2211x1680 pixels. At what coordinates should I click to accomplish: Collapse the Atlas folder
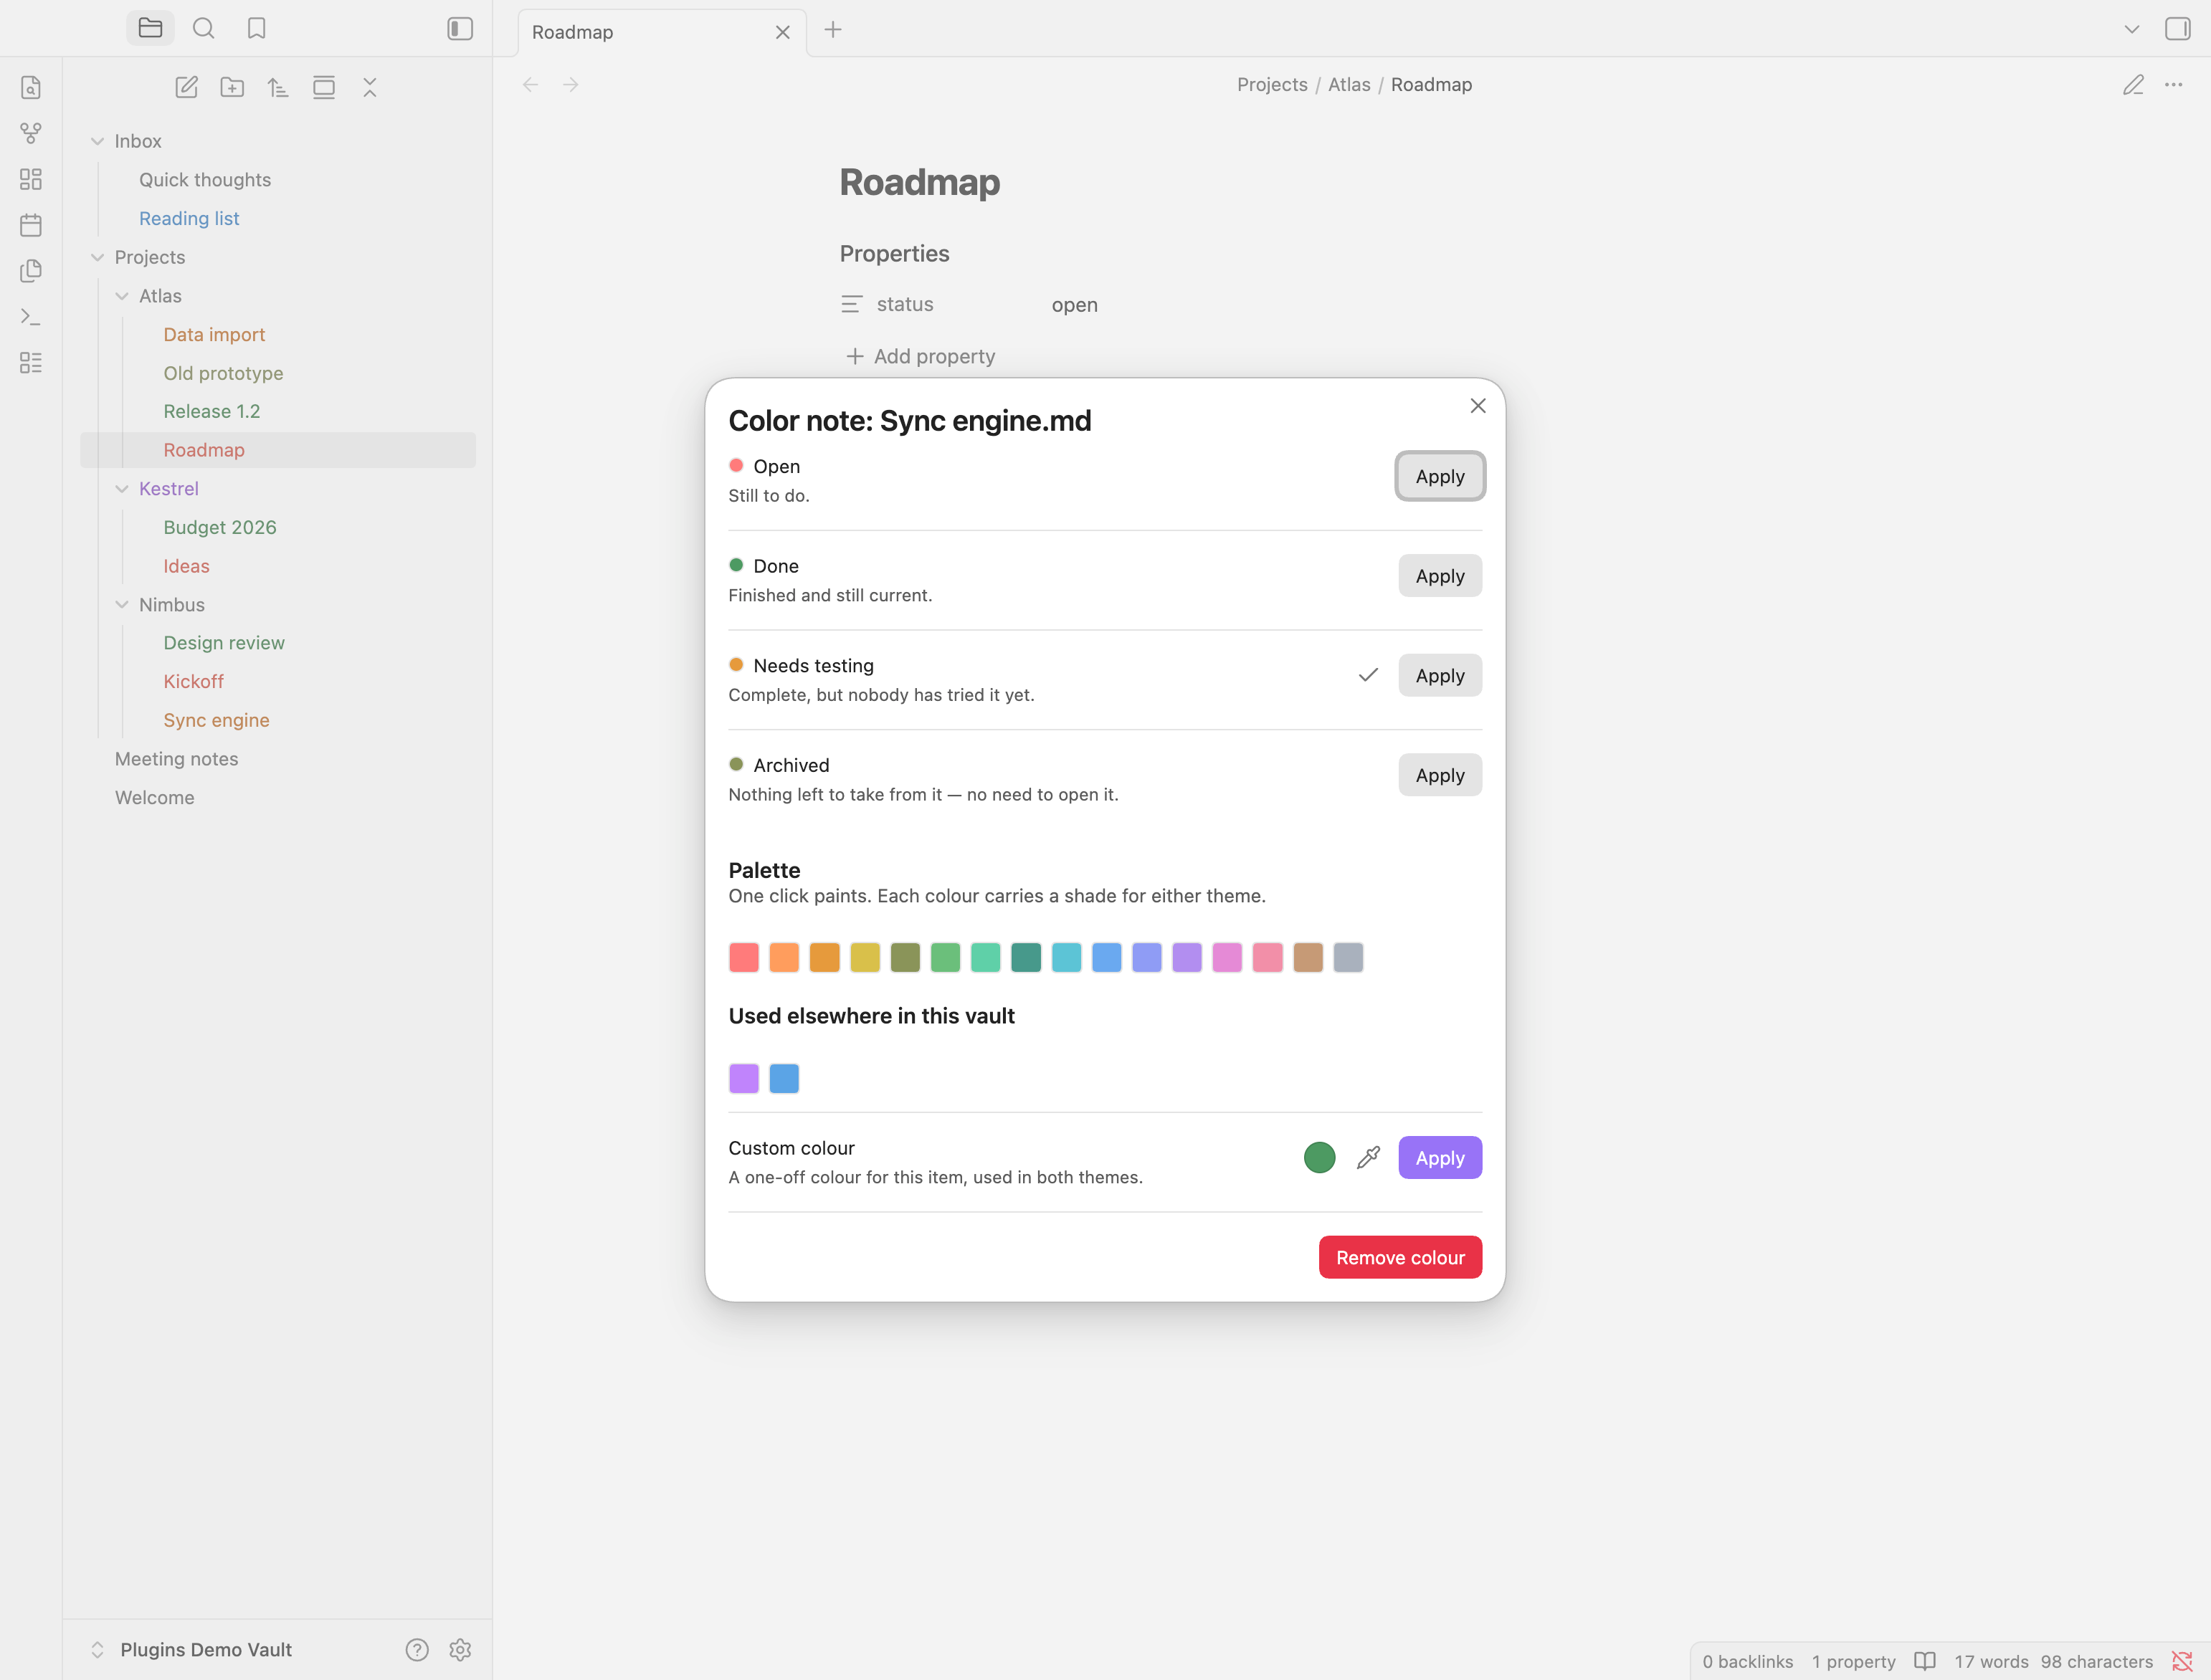pos(122,296)
